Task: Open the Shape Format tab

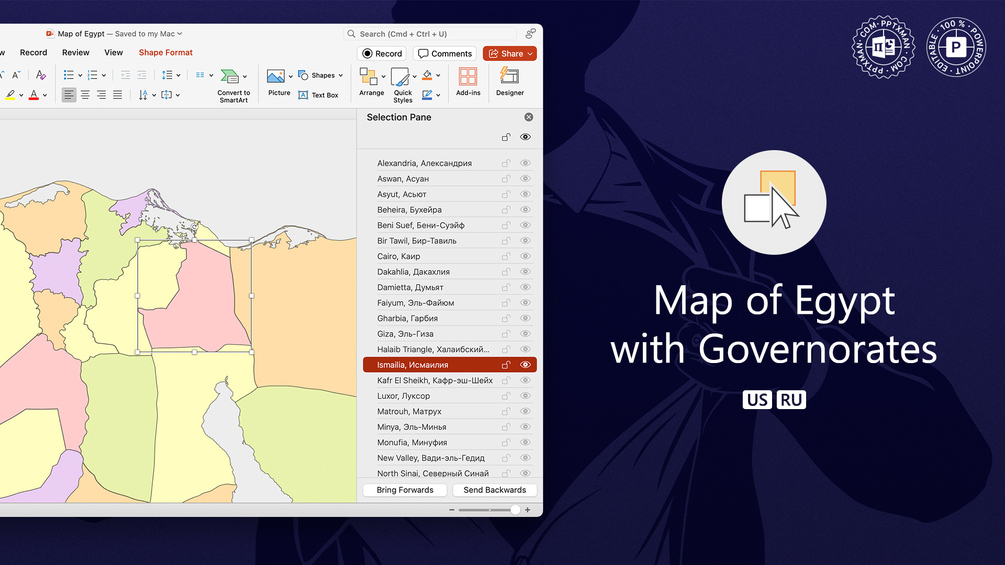Action: [x=165, y=53]
